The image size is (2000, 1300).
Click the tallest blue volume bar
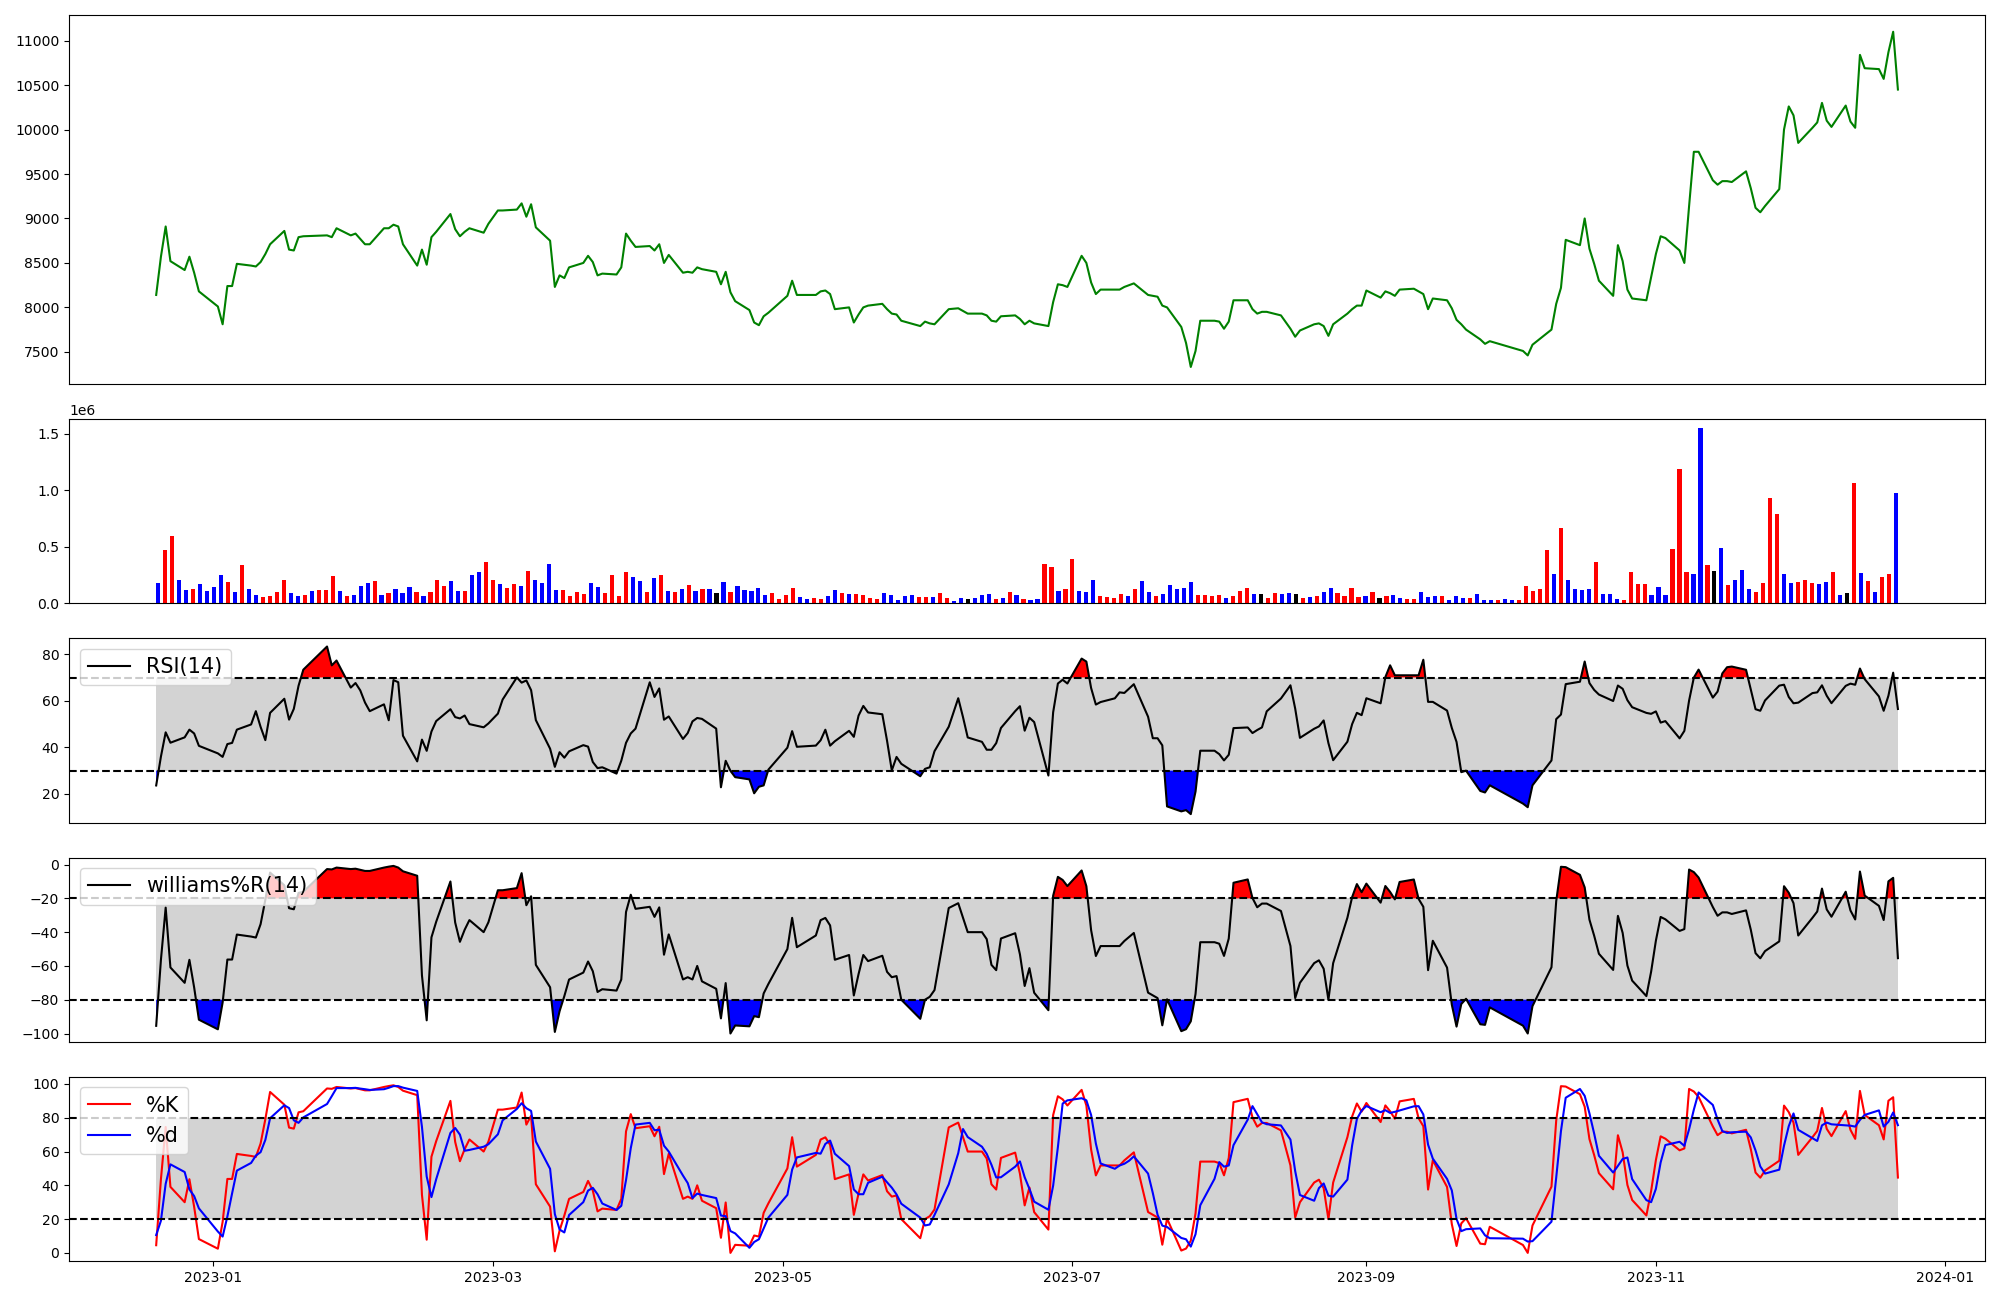tap(1700, 516)
